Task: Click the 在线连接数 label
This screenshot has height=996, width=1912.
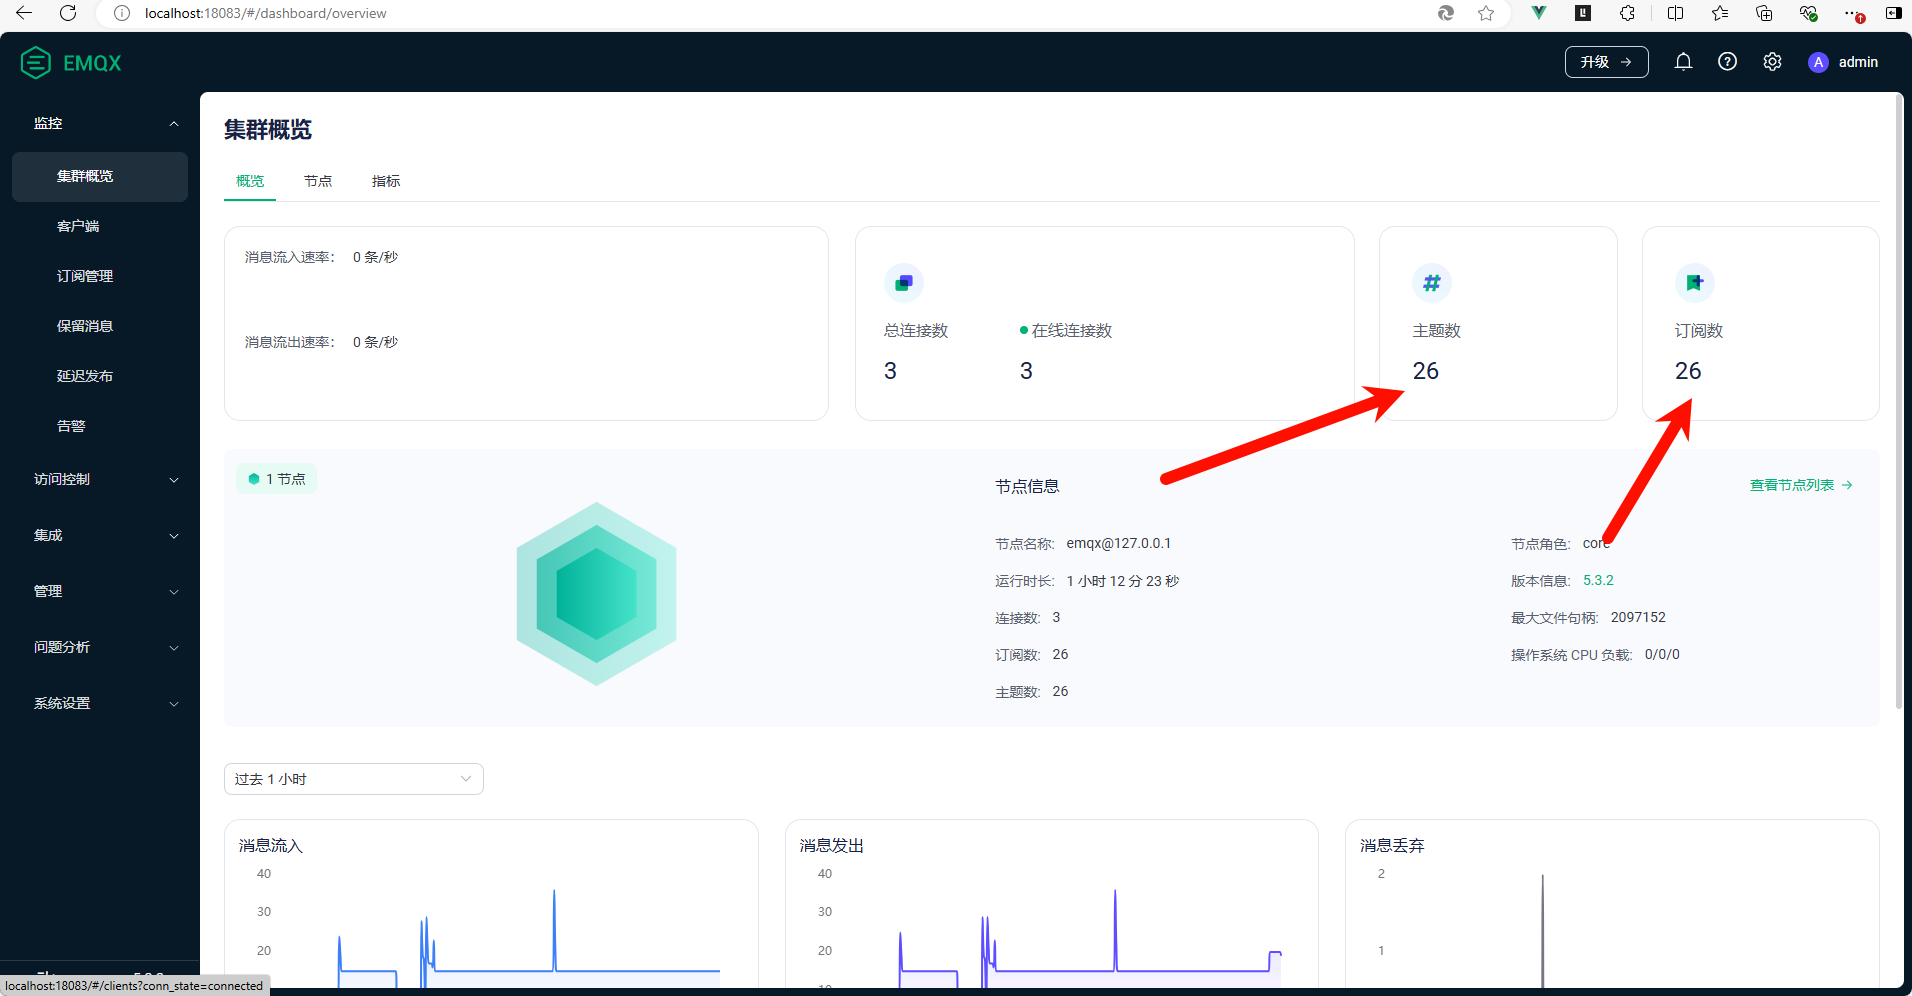Action: pyautogui.click(x=1071, y=331)
